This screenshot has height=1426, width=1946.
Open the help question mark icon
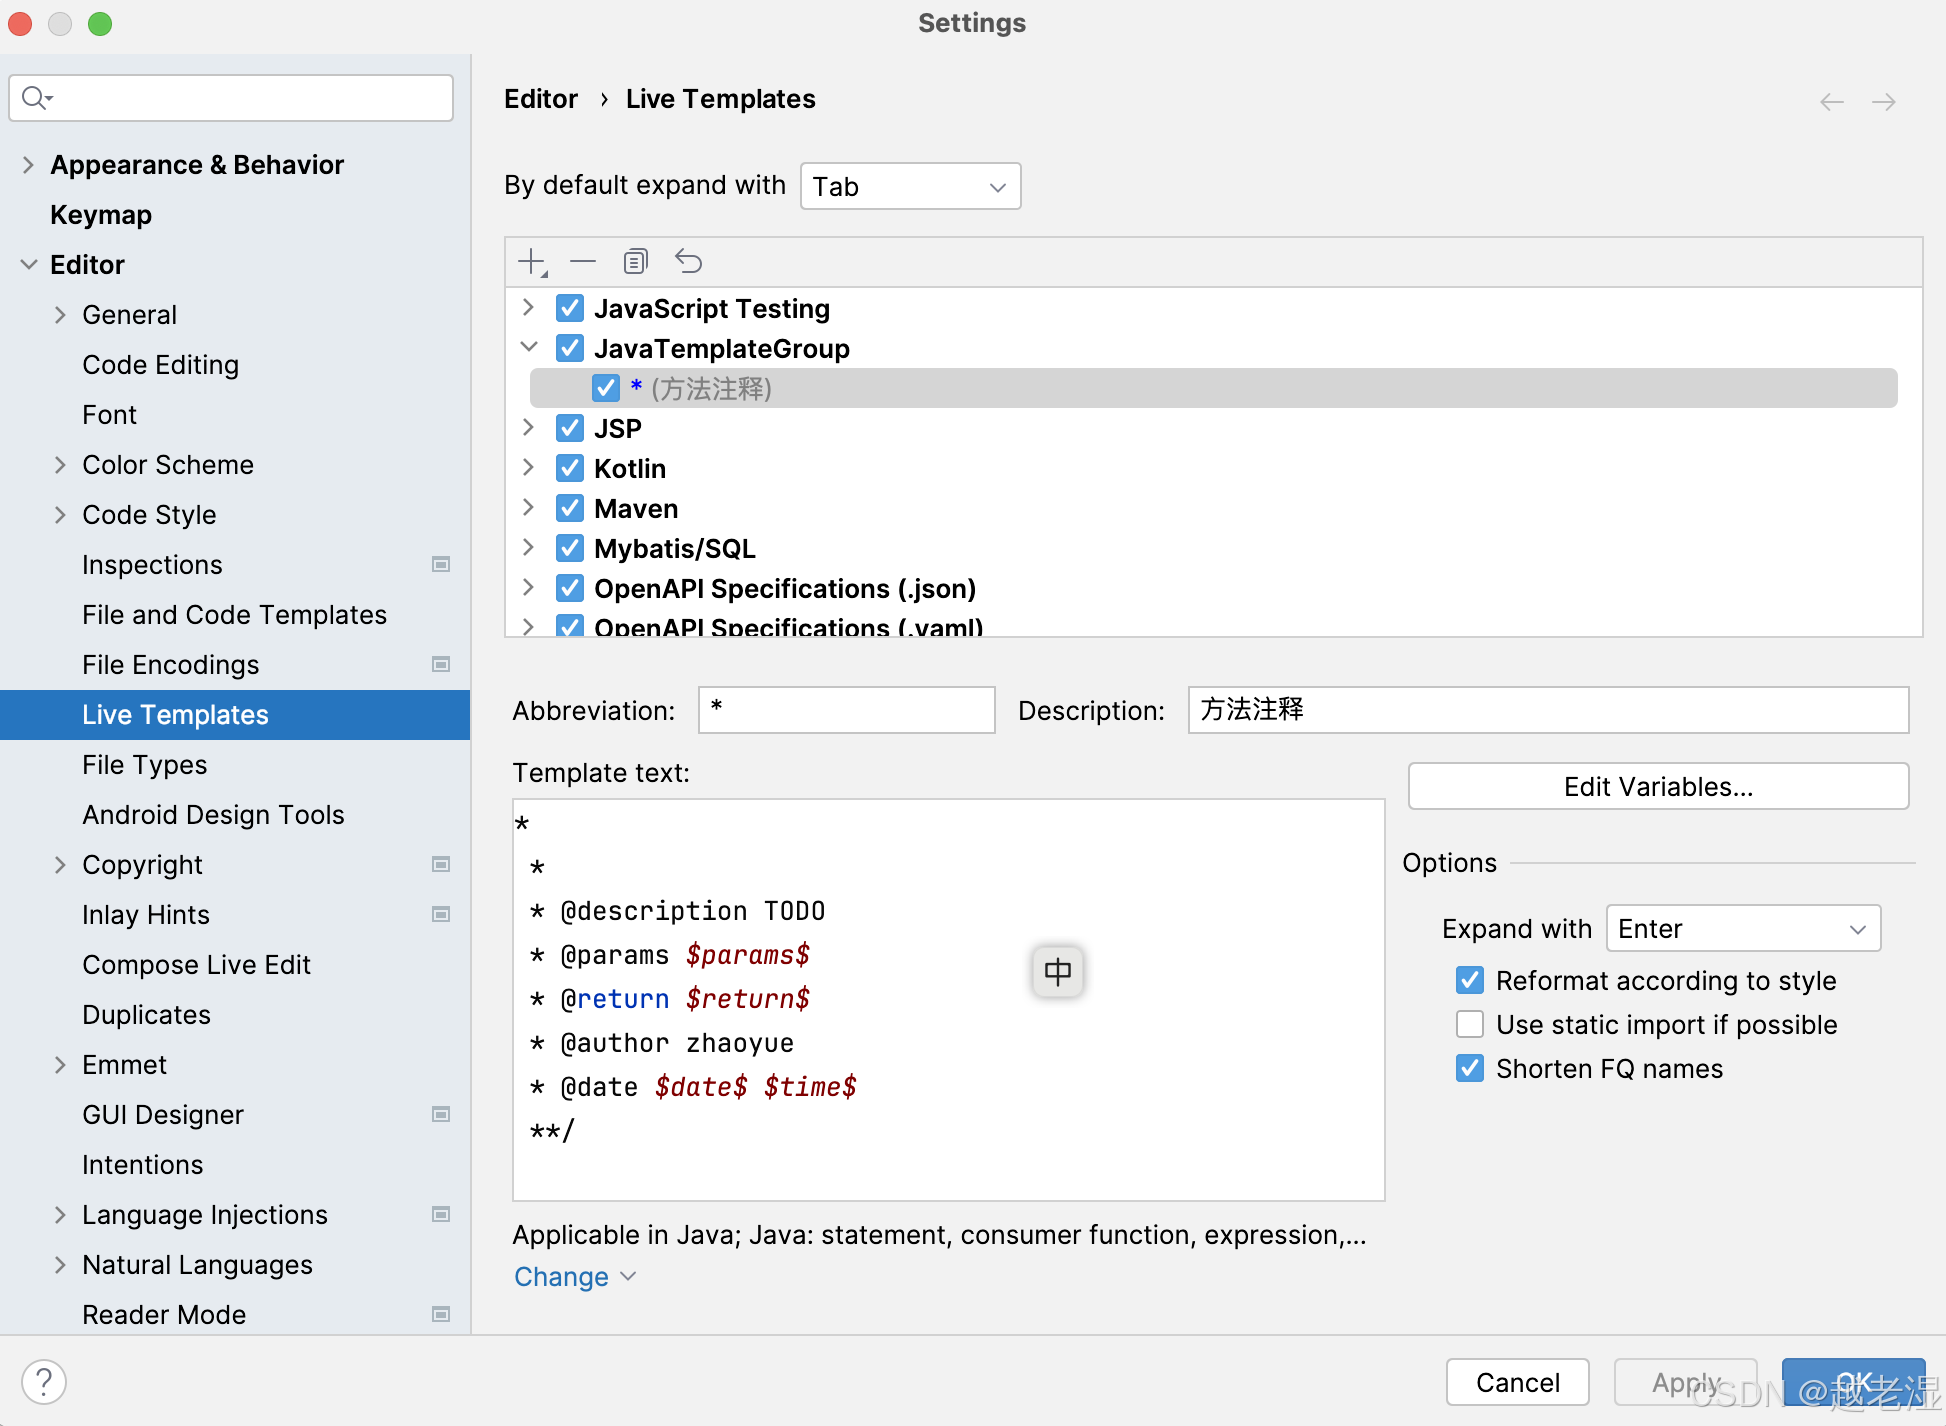coord(44,1382)
